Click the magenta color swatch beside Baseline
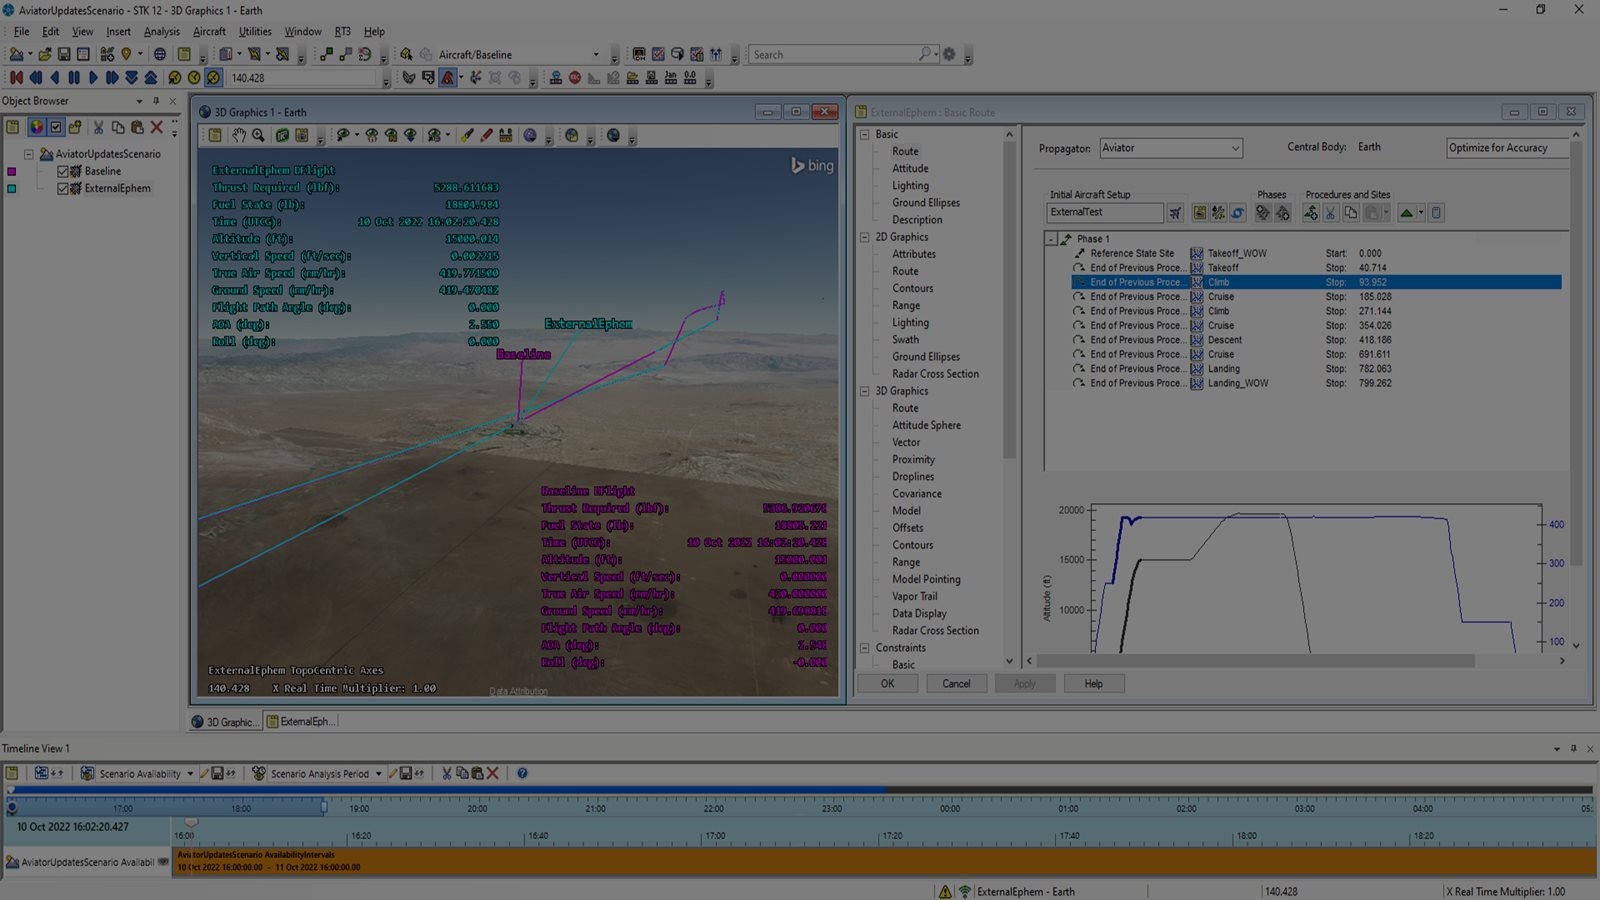This screenshot has height=900, width=1600. tap(12, 171)
